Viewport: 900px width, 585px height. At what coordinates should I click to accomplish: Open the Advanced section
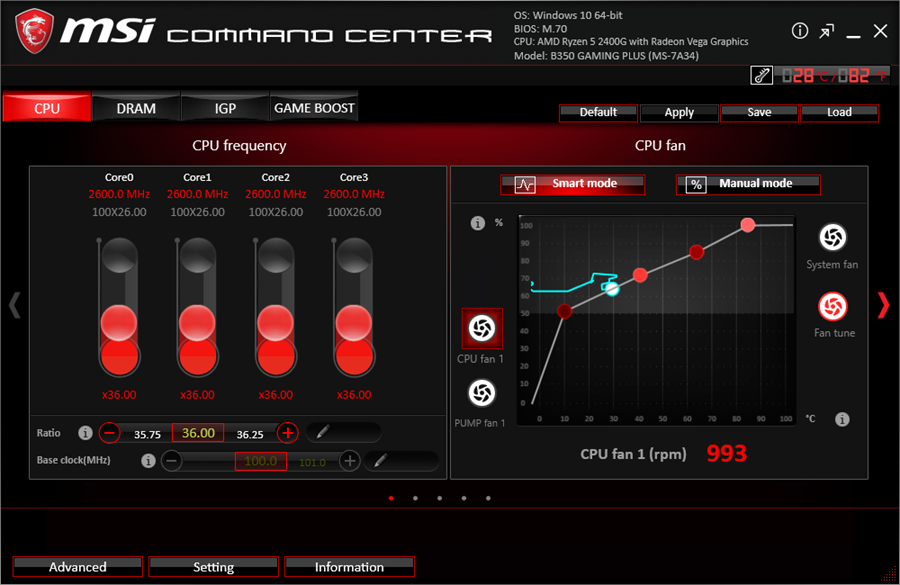point(78,567)
